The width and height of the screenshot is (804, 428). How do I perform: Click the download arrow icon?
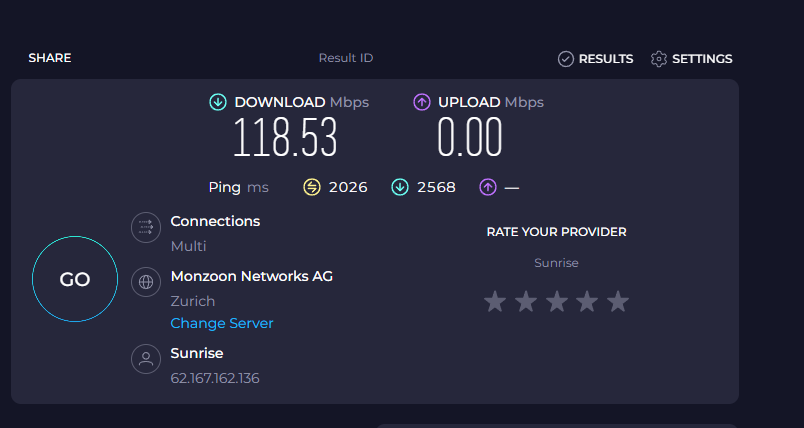[218, 102]
